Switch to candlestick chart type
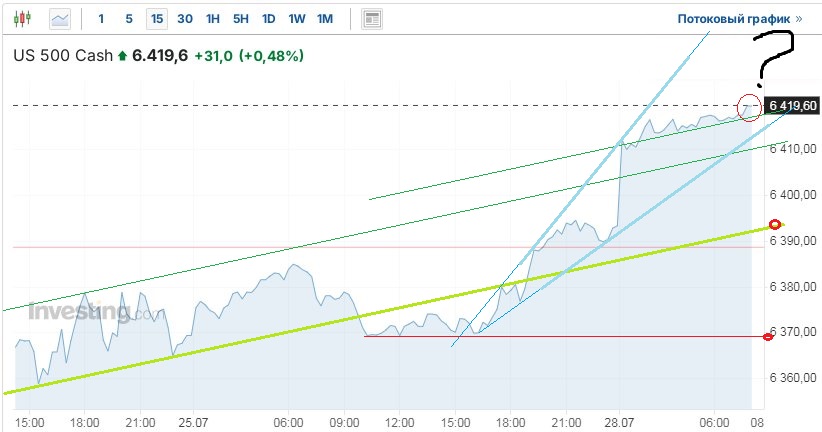The width and height of the screenshot is (822, 432). 23,18
